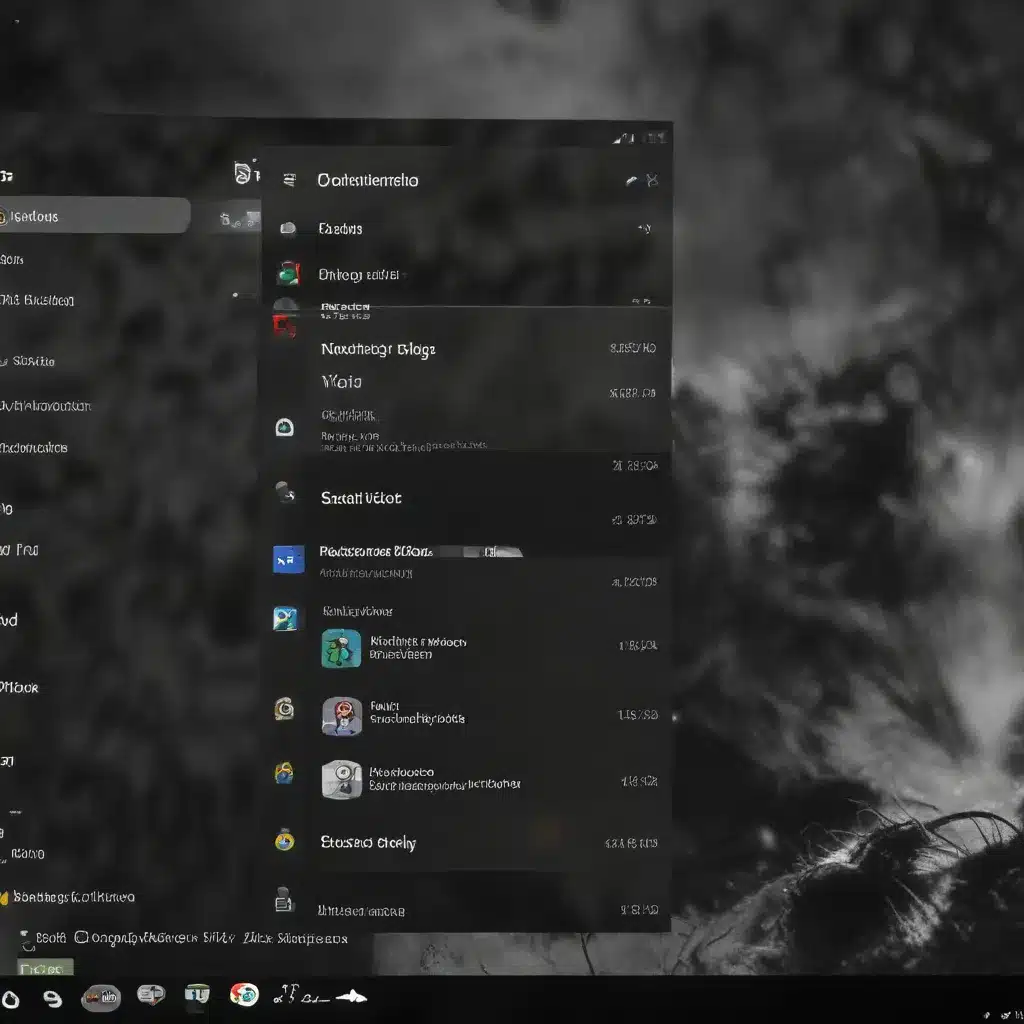The width and height of the screenshot is (1024, 1024).
Task: Adjust the horizontal bar next to blue icon row
Action: [482, 552]
